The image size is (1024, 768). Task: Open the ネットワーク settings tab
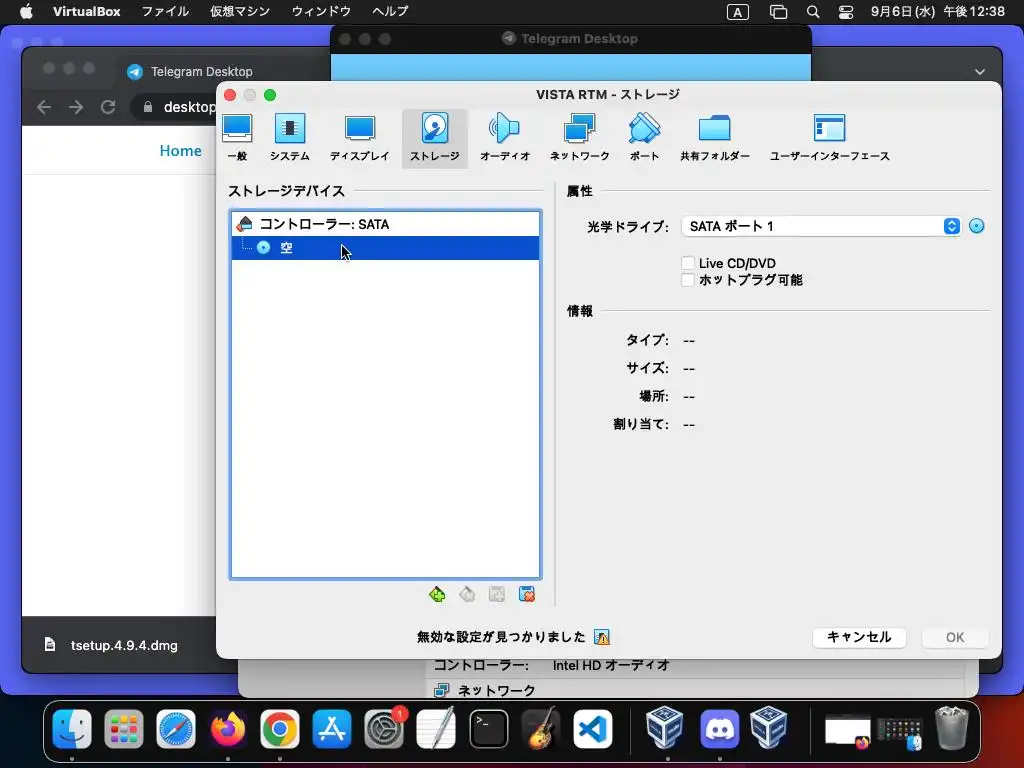(579, 138)
